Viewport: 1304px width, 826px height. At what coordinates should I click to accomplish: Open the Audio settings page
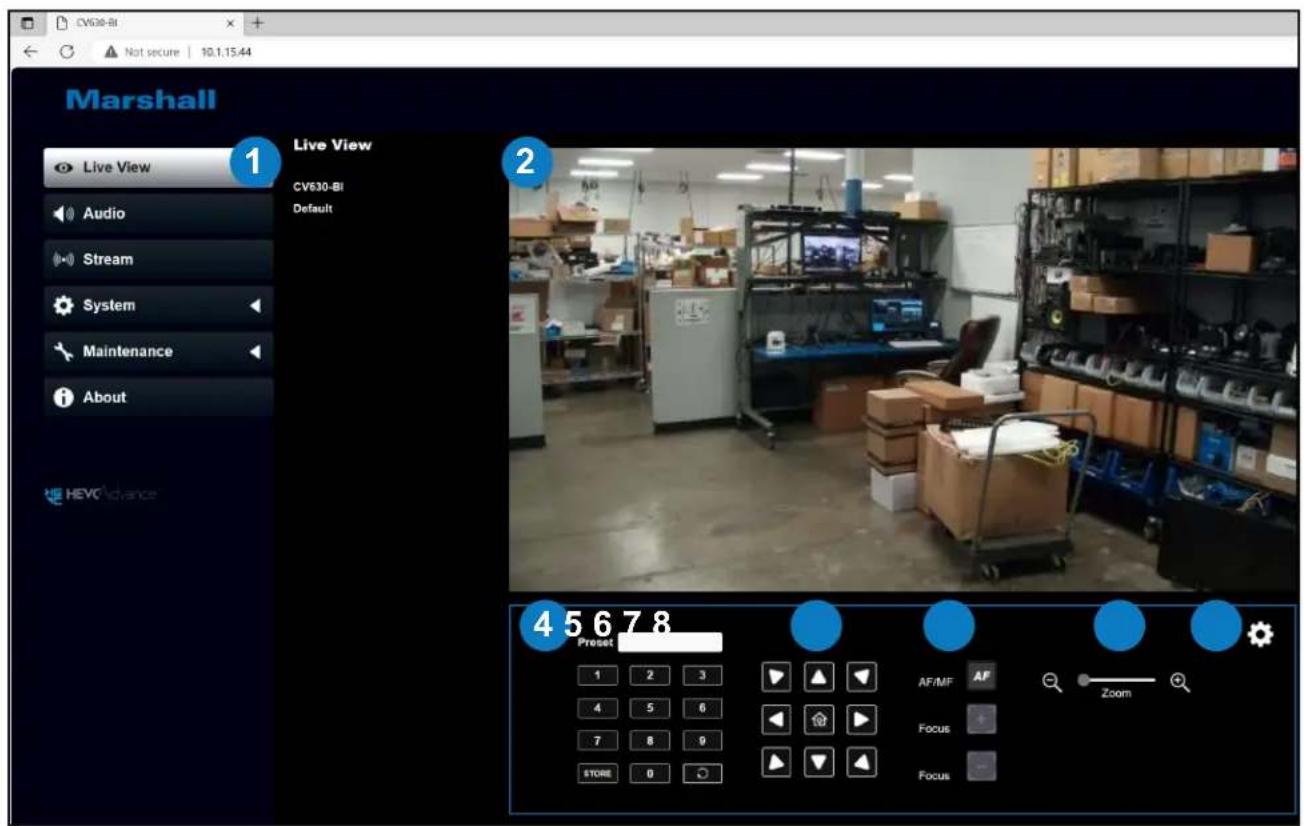point(157,214)
